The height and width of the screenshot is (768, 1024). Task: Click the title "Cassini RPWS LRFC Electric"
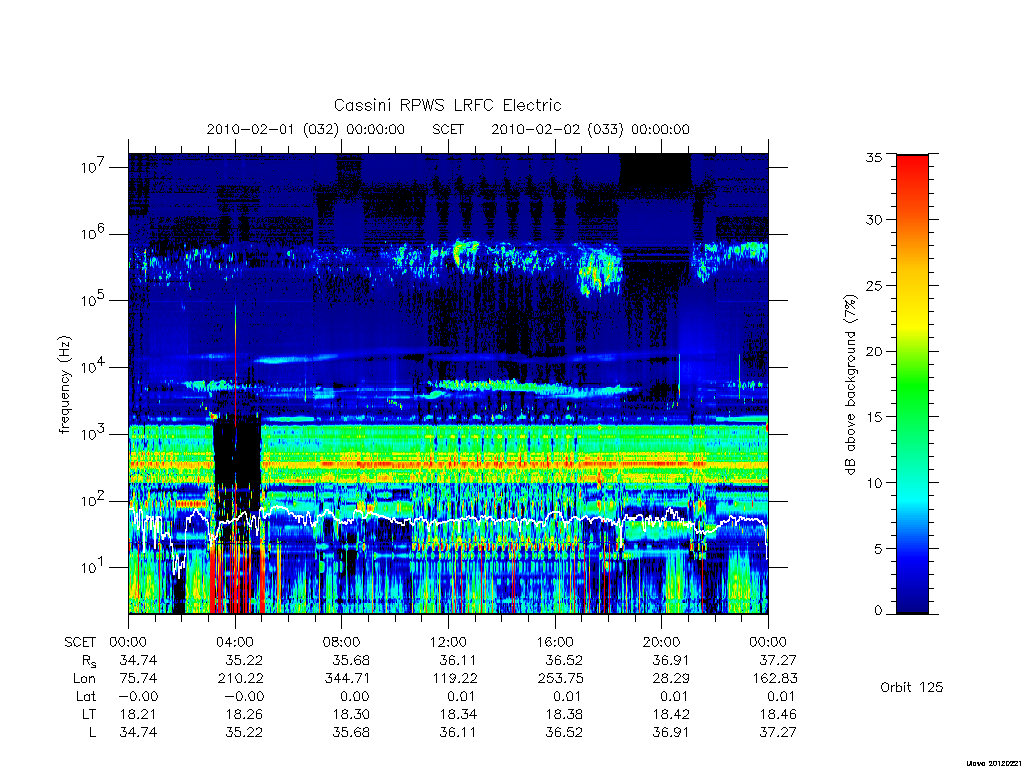point(447,105)
